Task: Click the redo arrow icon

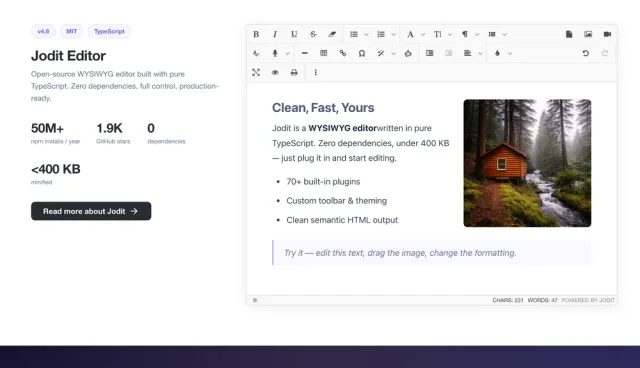Action: pyautogui.click(x=604, y=53)
